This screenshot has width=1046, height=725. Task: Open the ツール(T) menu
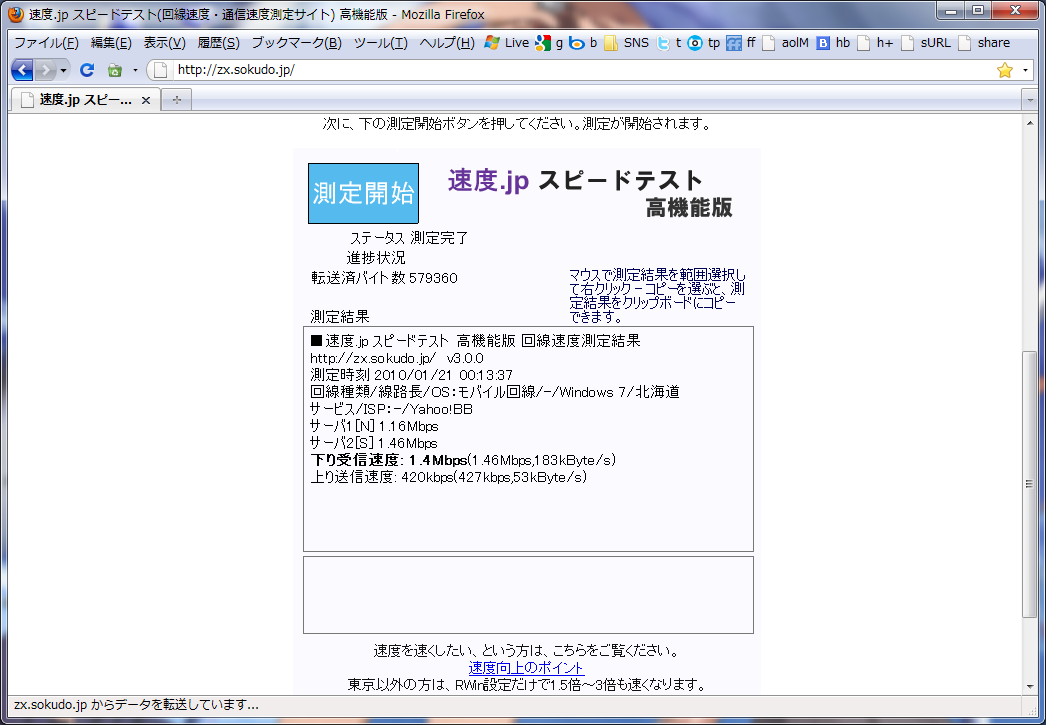tap(380, 43)
